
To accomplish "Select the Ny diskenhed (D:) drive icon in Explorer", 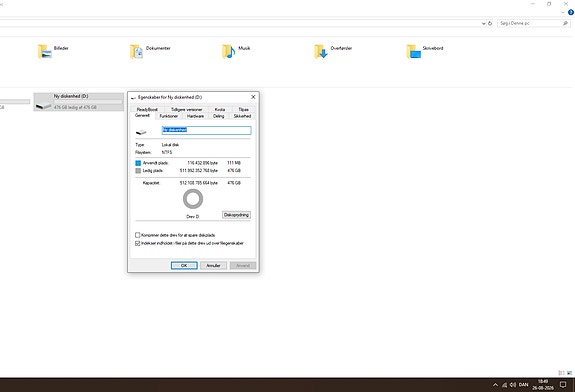I will coord(44,106).
